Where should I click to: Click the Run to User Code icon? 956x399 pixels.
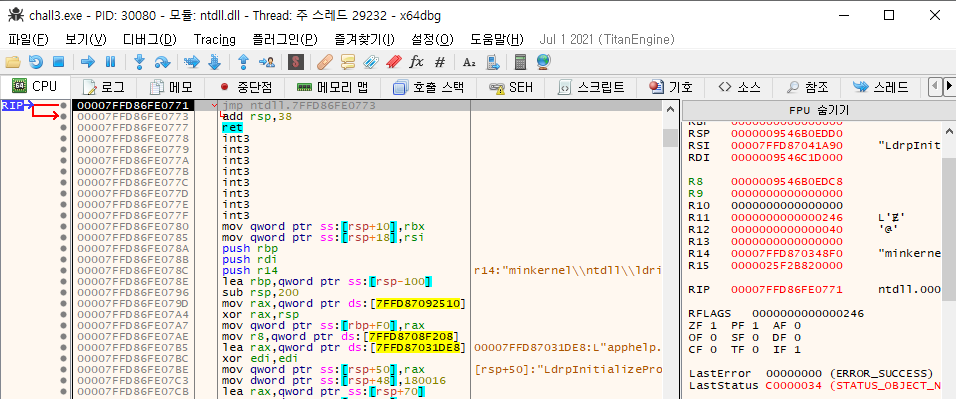click(x=266, y=62)
